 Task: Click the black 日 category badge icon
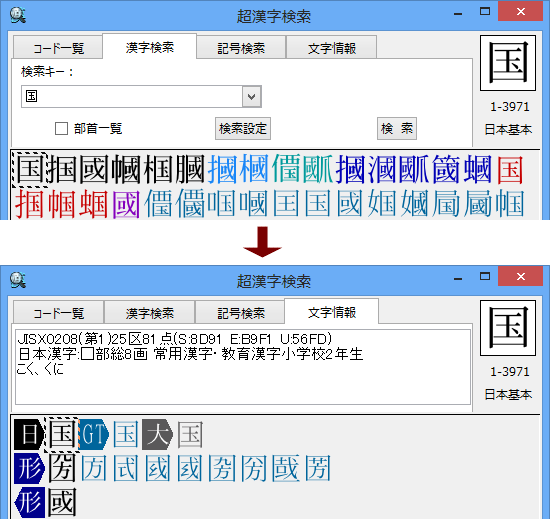pos(29,435)
